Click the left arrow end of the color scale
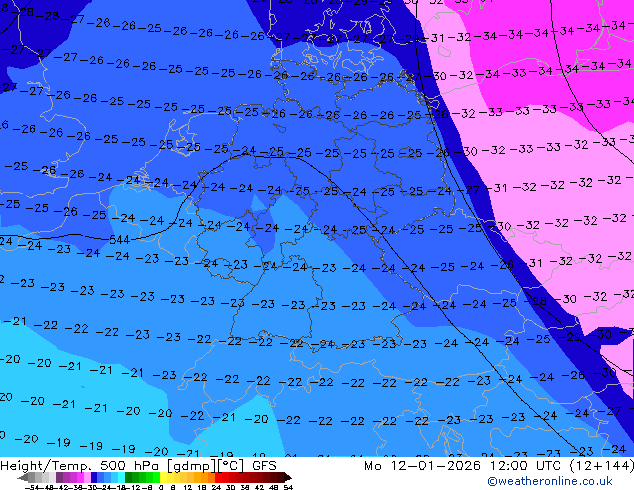634x490 pixels. pos(23,478)
